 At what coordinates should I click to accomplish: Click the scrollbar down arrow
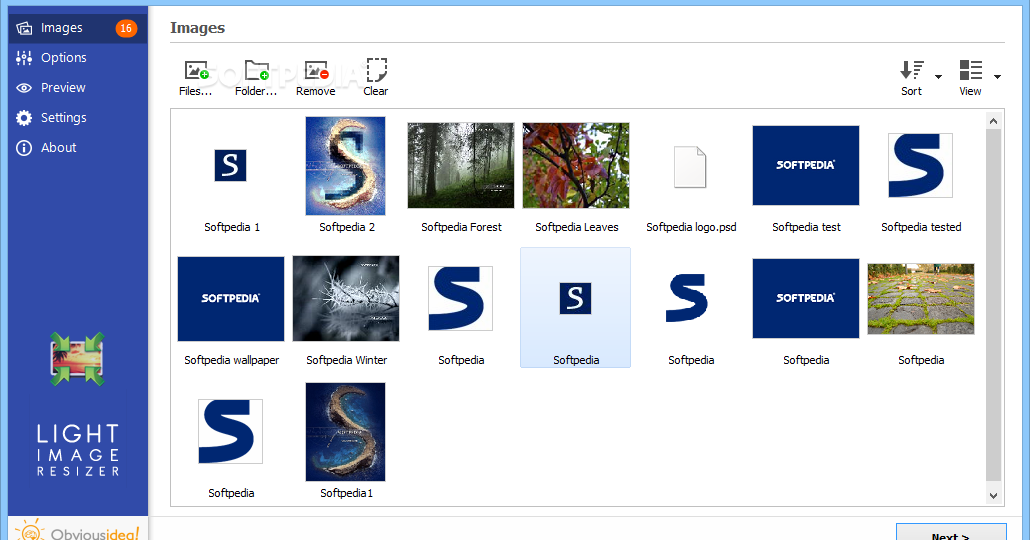tap(993, 495)
